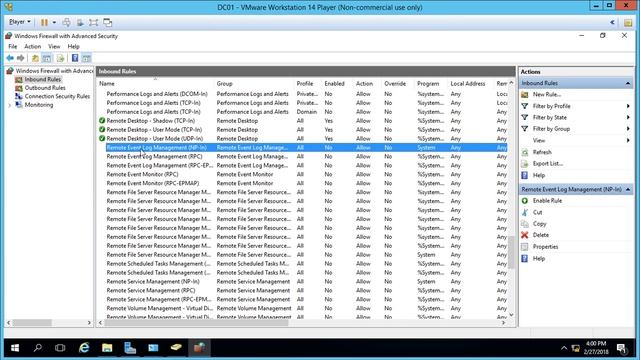Select Connection Security Rules in the tree
Image resolution: width=640 pixels, height=360 pixels.
pyautogui.click(x=57, y=96)
